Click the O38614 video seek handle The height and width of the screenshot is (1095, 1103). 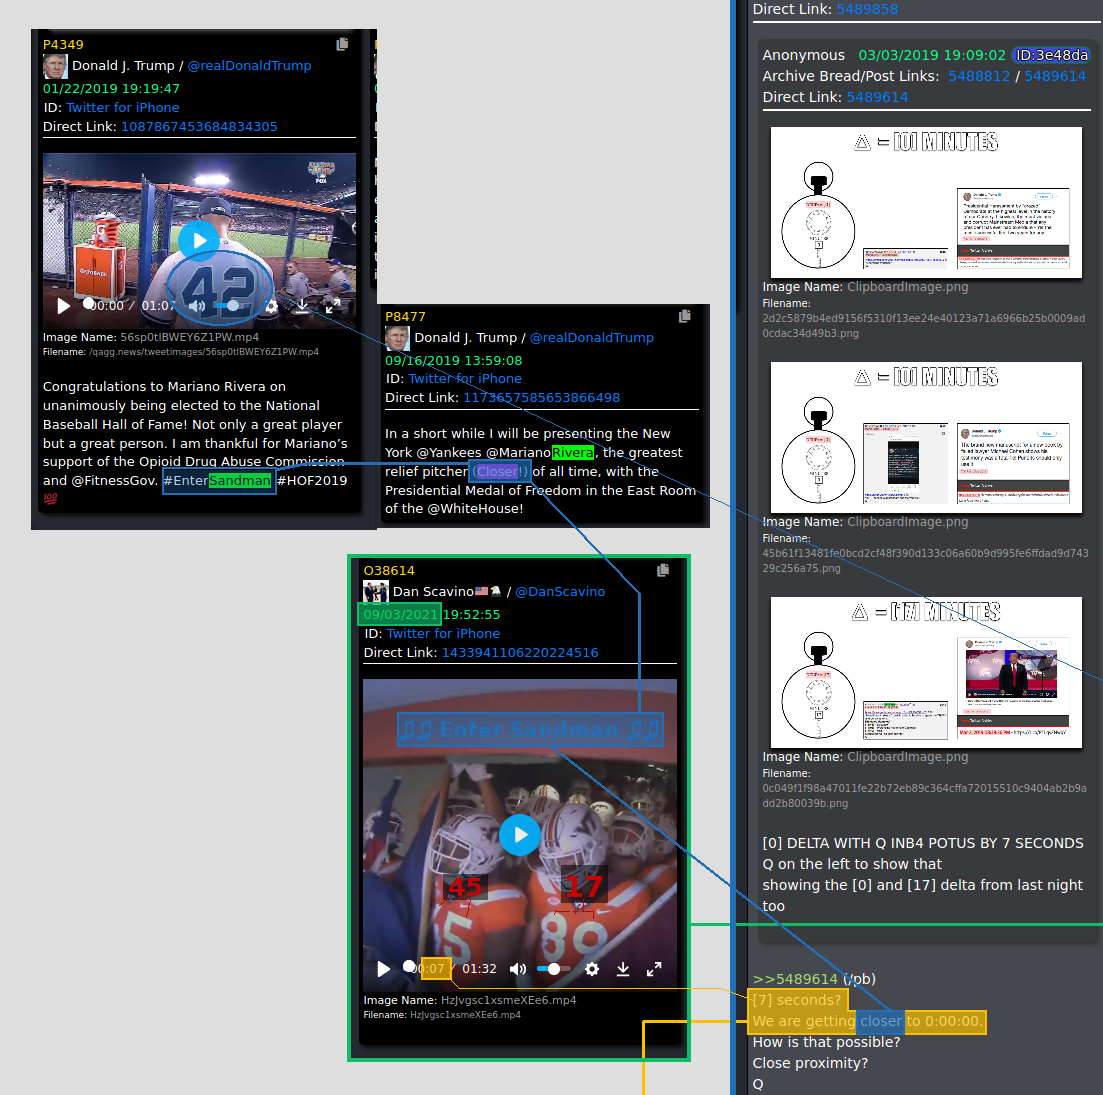click(x=409, y=966)
